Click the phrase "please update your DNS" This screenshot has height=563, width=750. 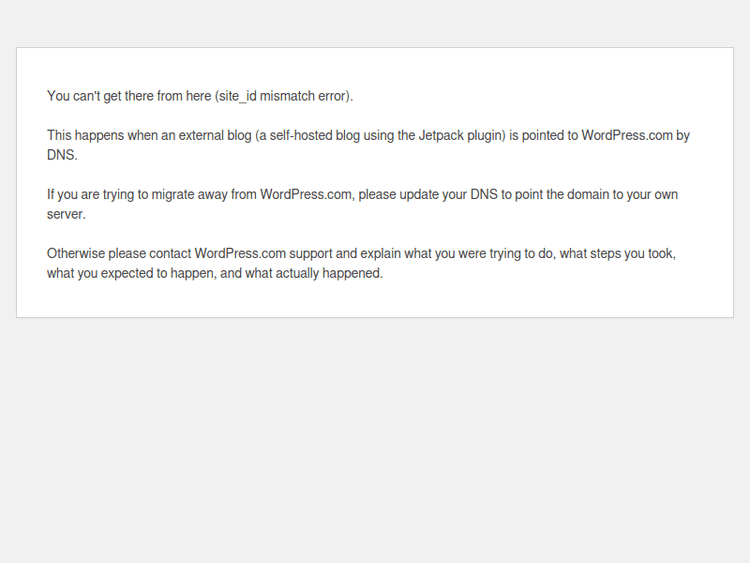coord(426,194)
